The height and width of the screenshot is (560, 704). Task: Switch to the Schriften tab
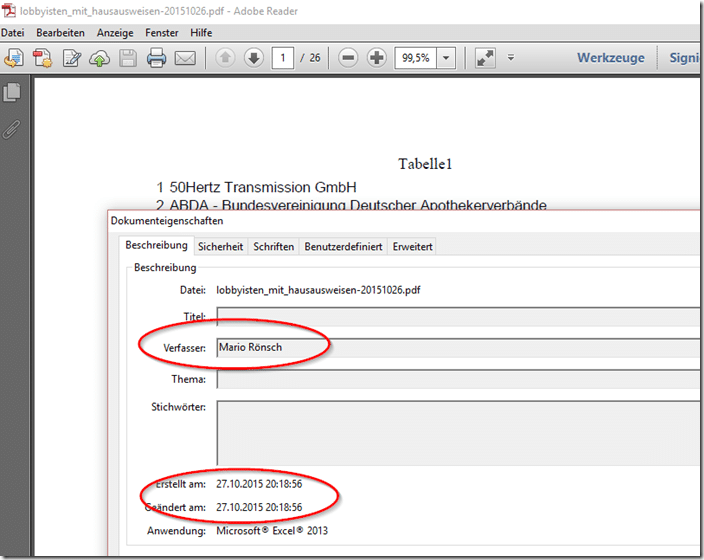(273, 247)
